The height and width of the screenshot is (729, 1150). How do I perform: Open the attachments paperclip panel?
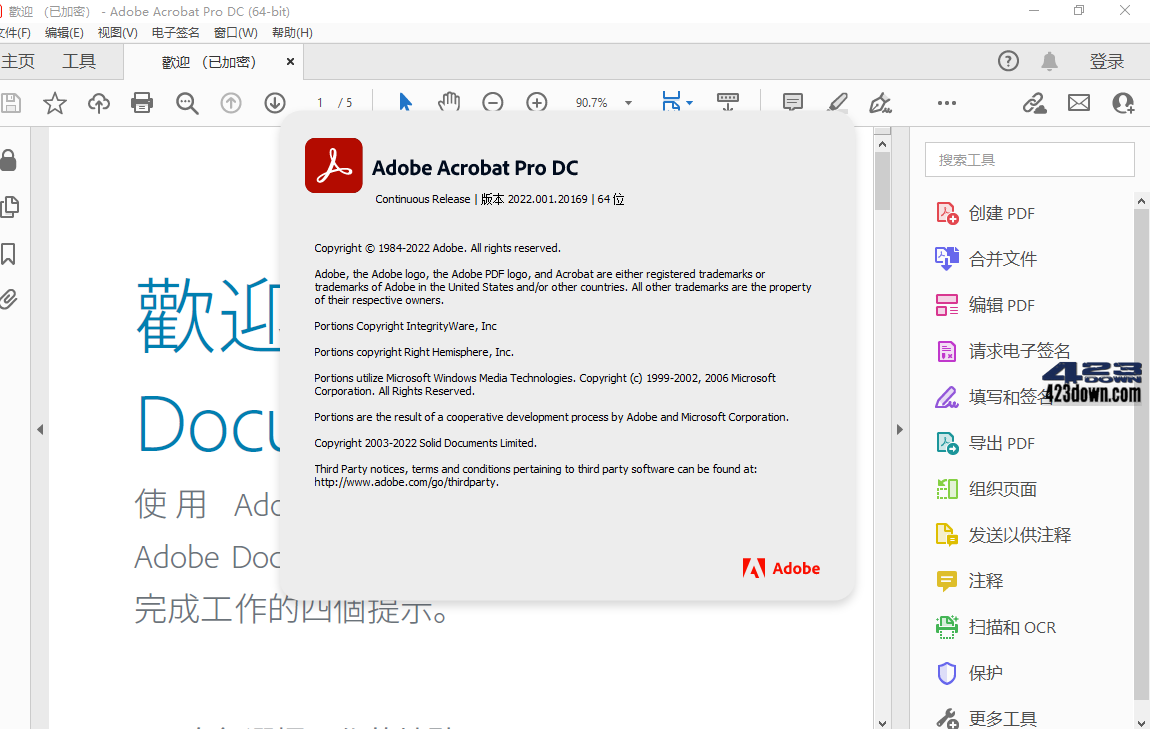(x=8, y=298)
